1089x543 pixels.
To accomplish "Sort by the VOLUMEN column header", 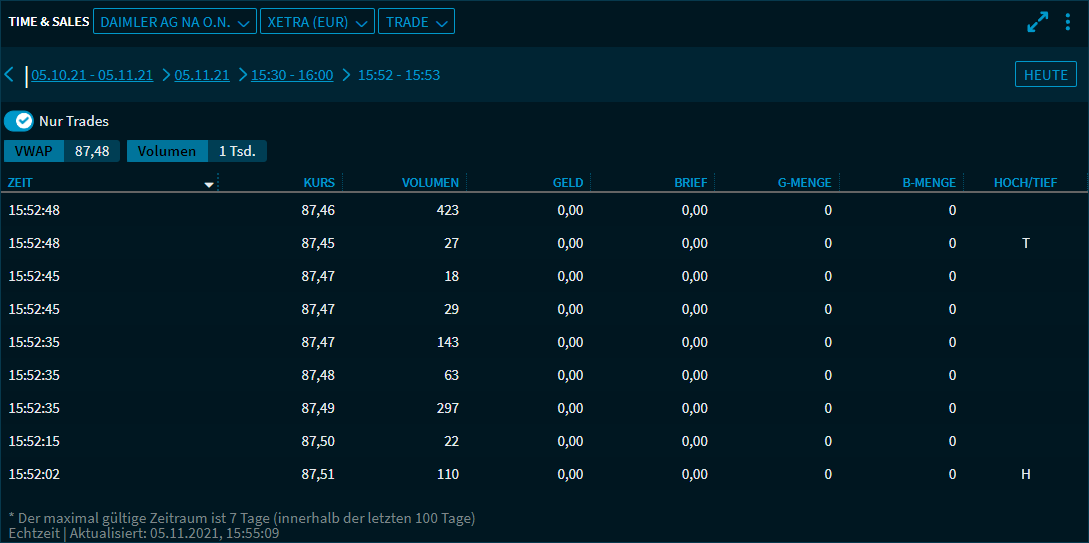I will click(430, 183).
